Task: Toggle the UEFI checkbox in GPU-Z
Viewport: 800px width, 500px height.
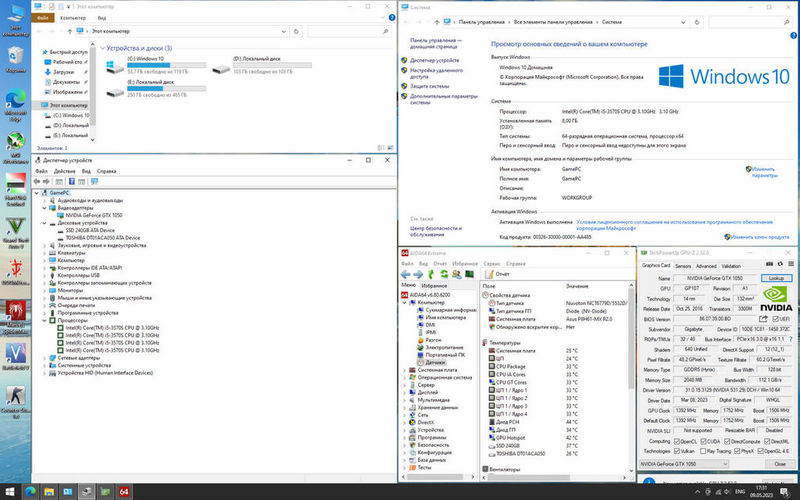Action: tap(776, 319)
